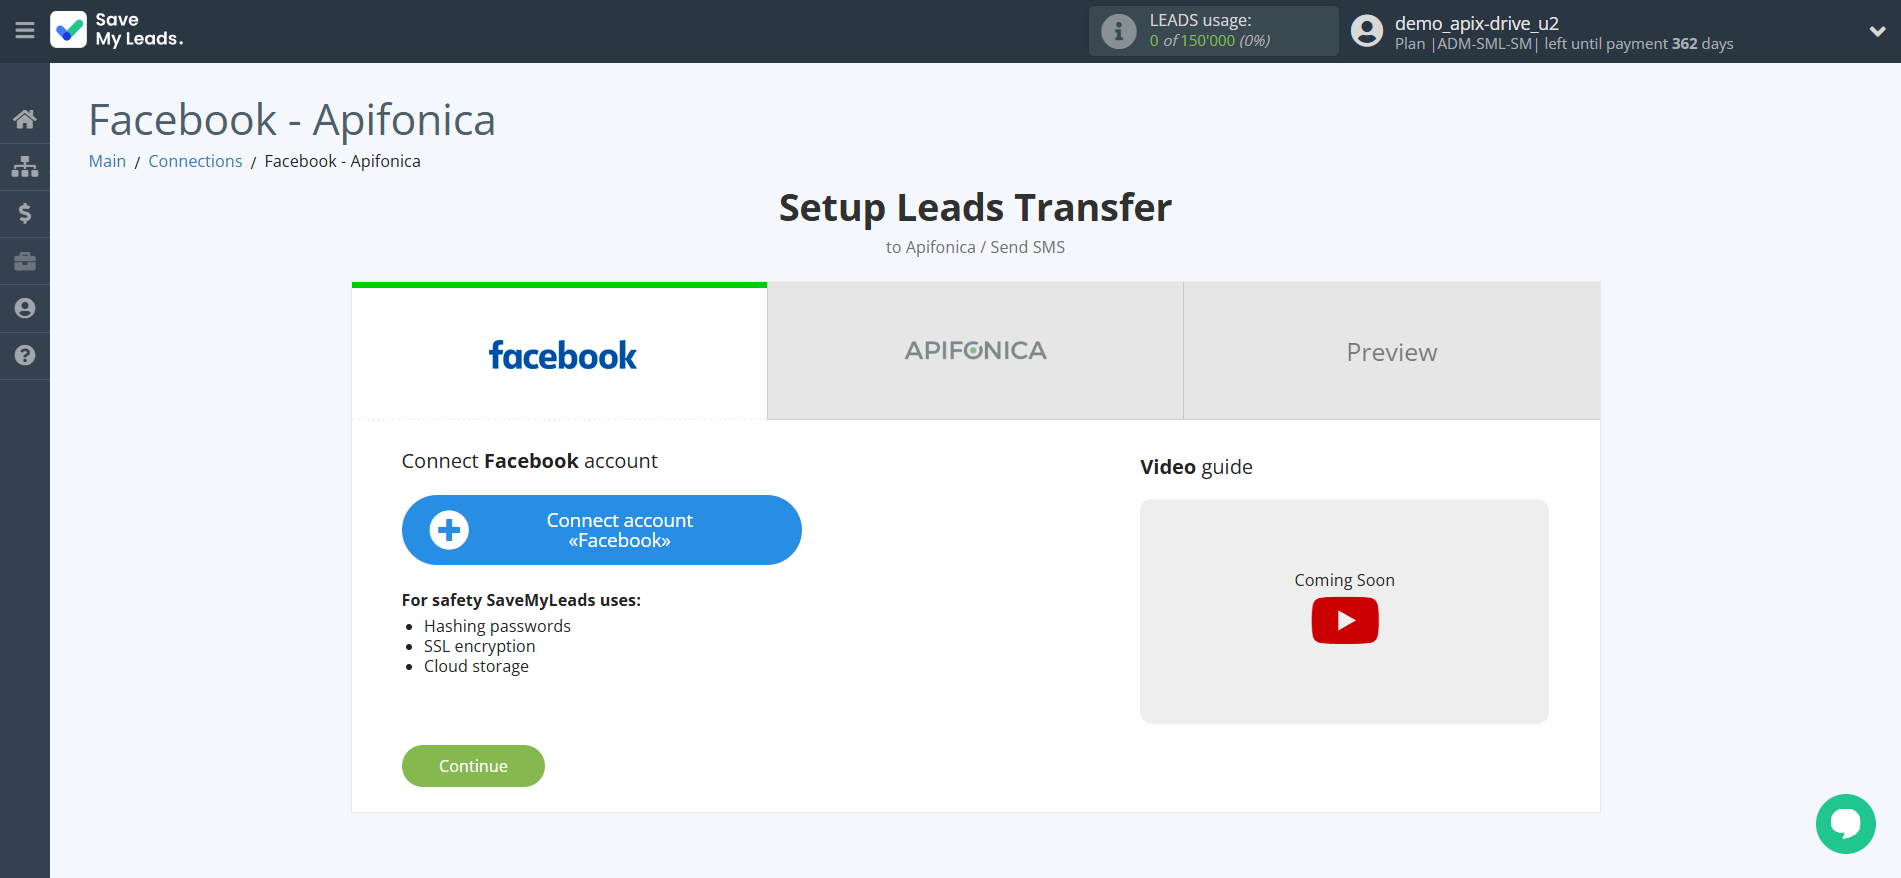Play the video guide
This screenshot has height=878, width=1901.
(1344, 620)
